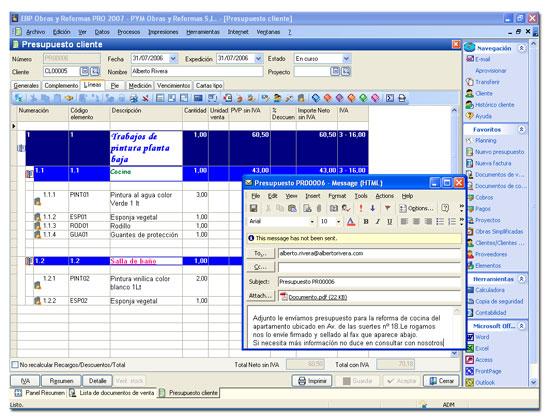
Task: Click the Bold formatting icon in the message
Action: (x=366, y=222)
